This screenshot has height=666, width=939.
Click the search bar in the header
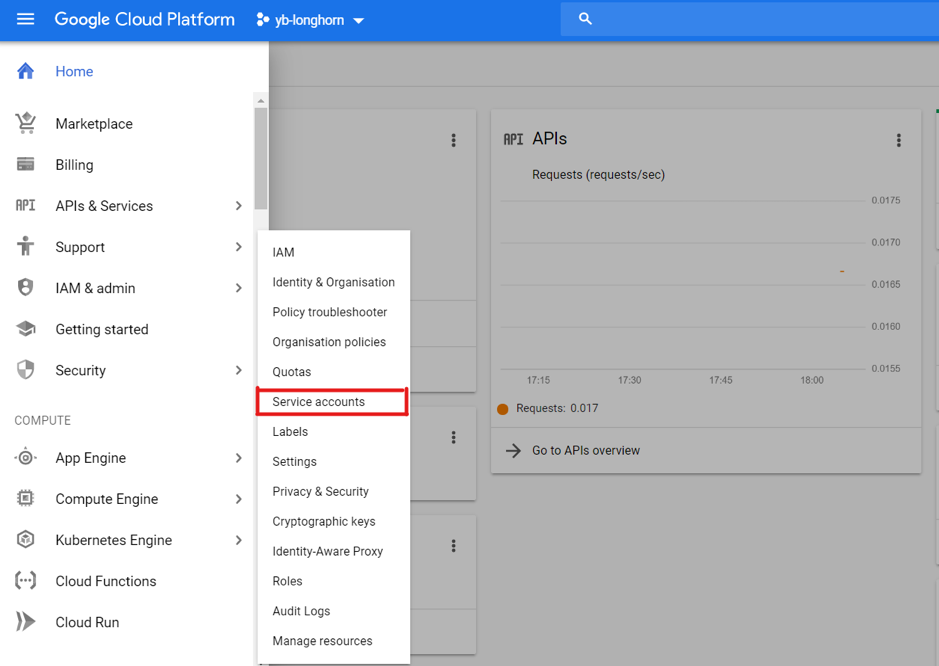pyautogui.click(x=750, y=19)
